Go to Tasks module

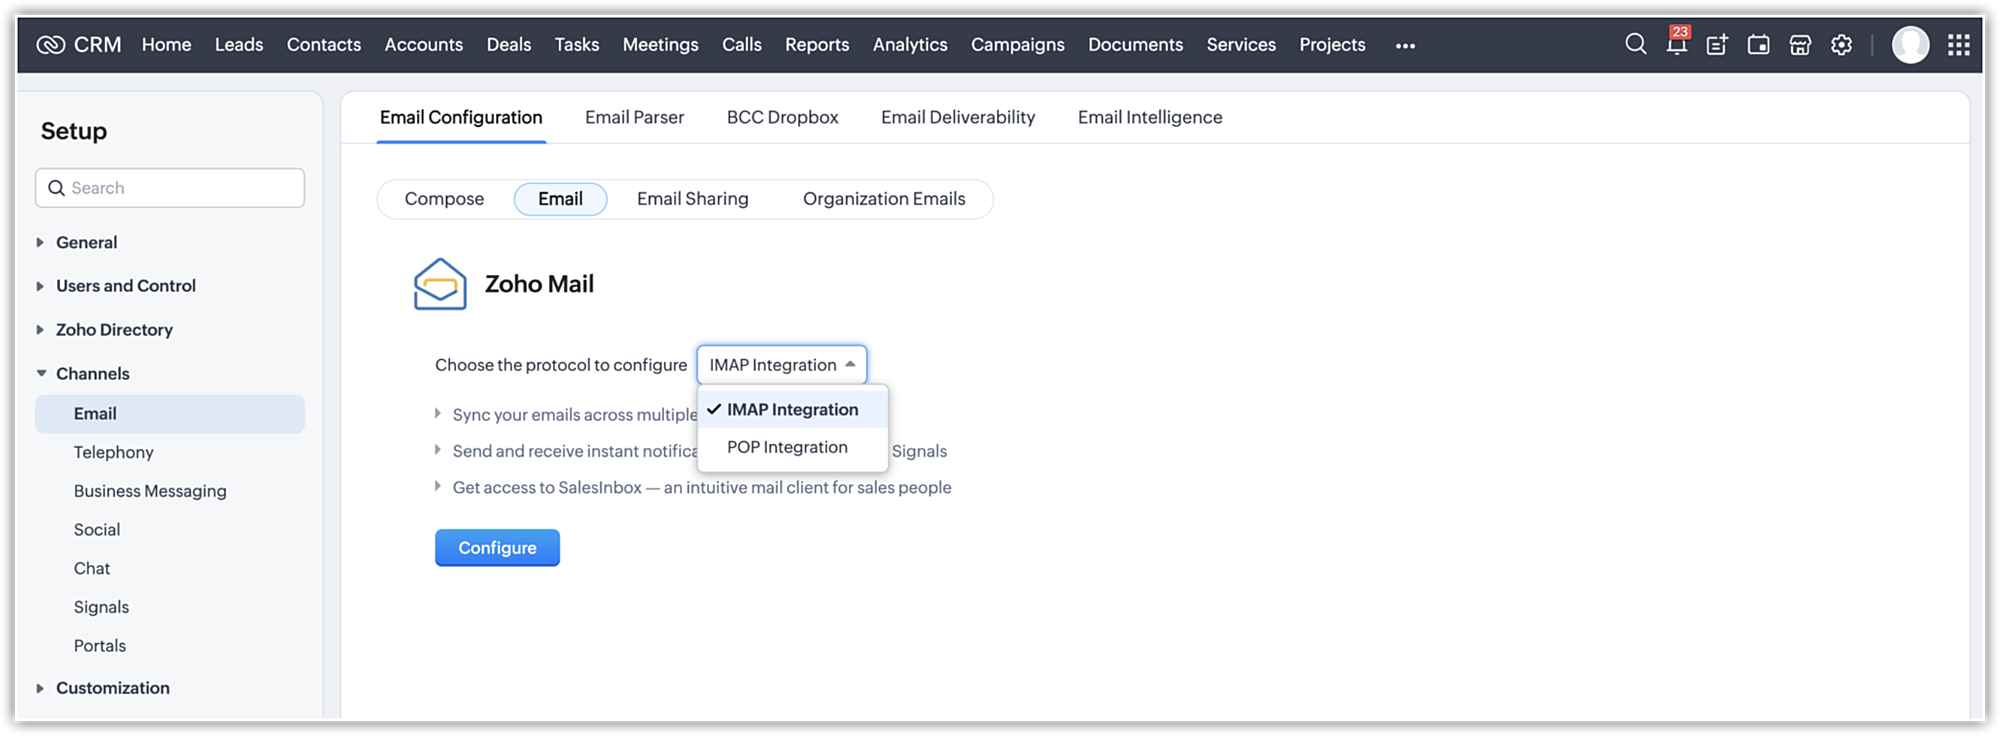[x=577, y=45]
